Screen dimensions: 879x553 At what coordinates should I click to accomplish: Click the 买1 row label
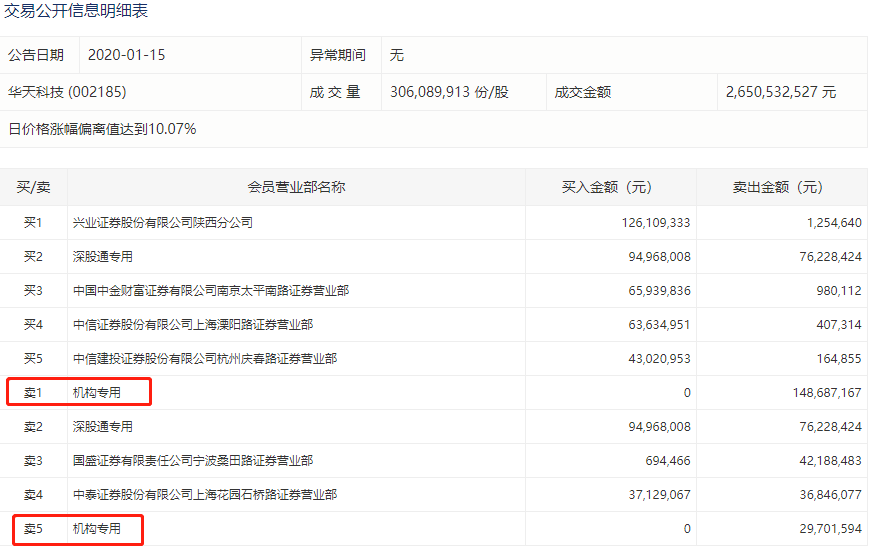[33, 223]
